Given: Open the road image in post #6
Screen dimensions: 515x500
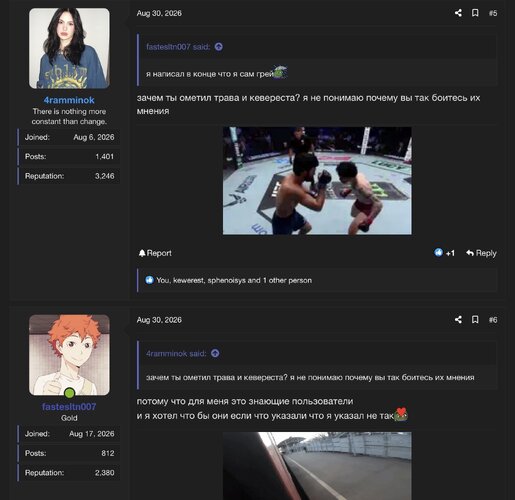Looking at the screenshot, I should coord(317,466).
